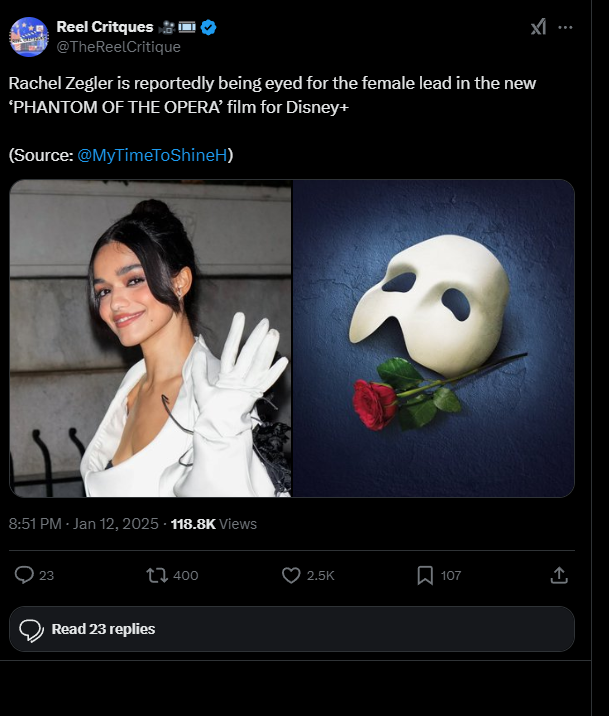Image resolution: width=609 pixels, height=716 pixels.
Task: Click the 107 bookmarks count
Action: click(x=451, y=576)
